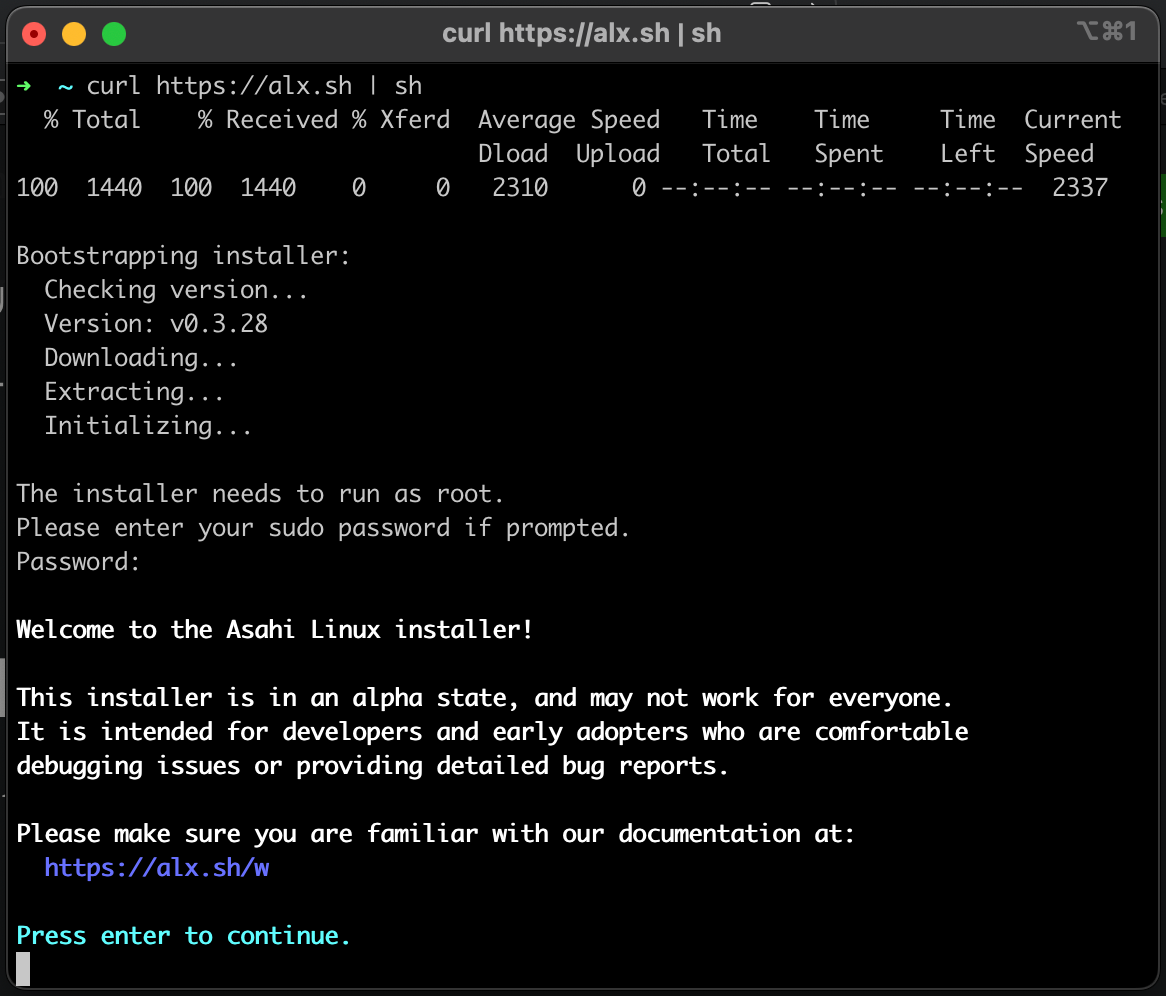Click the green fullscreen window button
Screen dimensions: 1166x996
114,34
